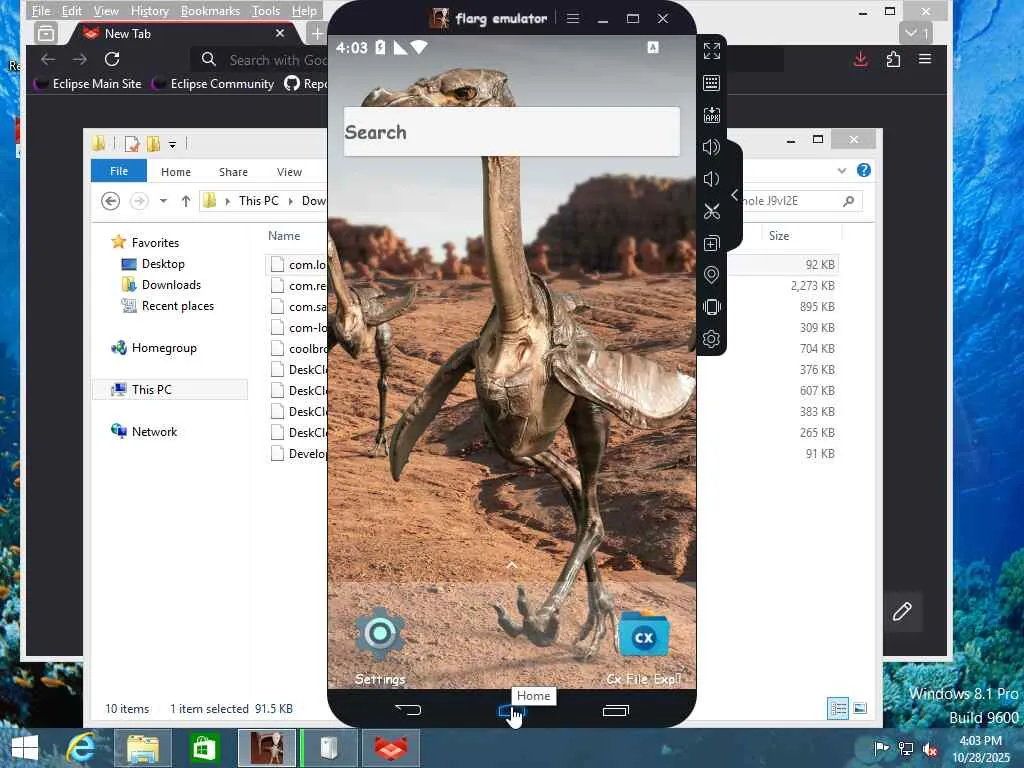Switch Explorer to large icons view
Viewport: 1024px width, 768px height.
pos(861,709)
